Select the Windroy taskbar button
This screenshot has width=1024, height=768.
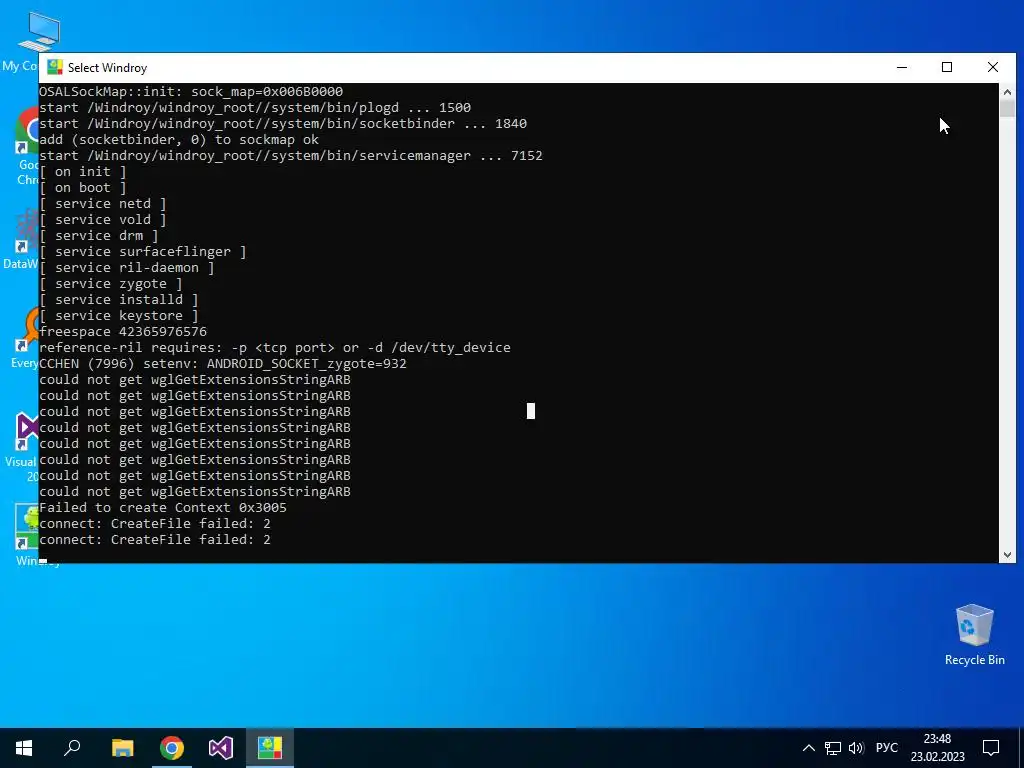pos(270,748)
